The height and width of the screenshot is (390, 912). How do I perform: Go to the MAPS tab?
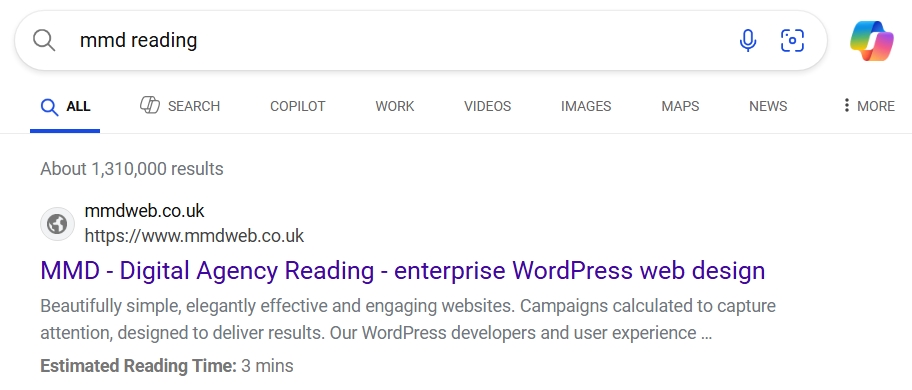pyautogui.click(x=680, y=106)
